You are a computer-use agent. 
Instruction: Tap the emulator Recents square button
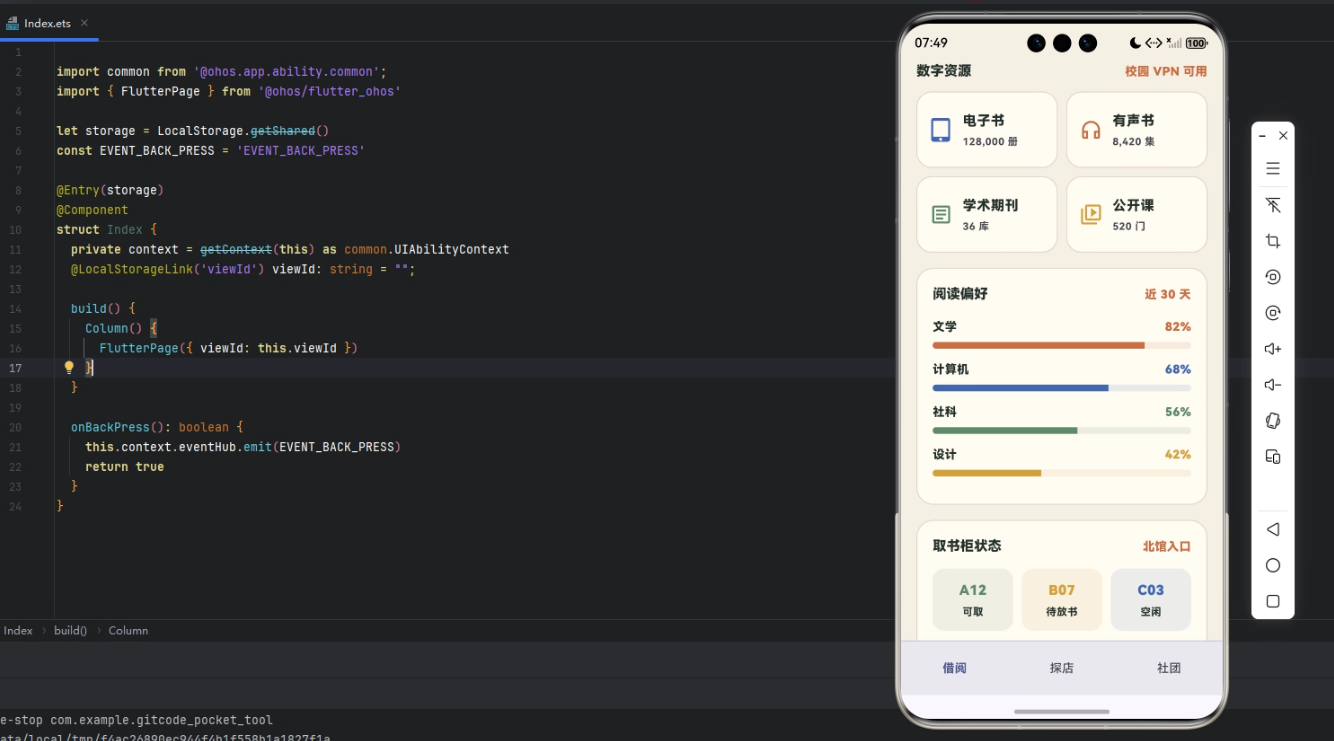pyautogui.click(x=1273, y=601)
